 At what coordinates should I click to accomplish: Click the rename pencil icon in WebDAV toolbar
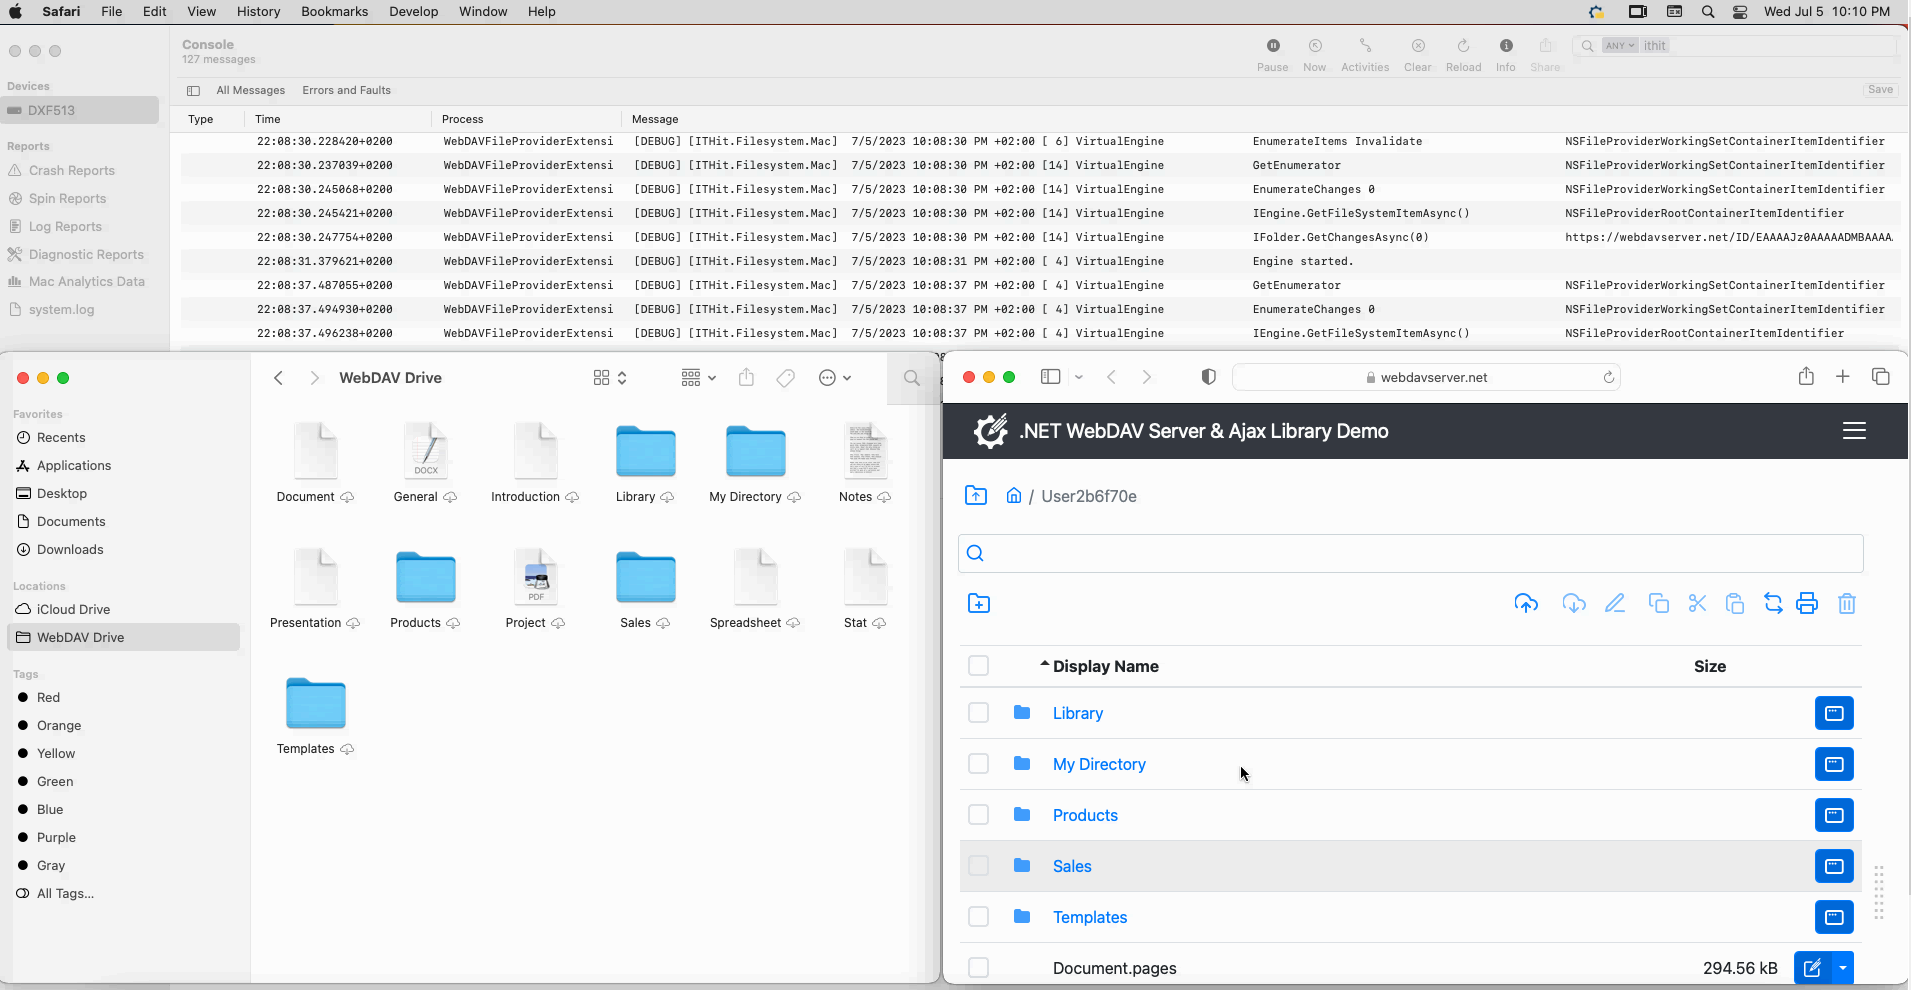[x=1615, y=603]
